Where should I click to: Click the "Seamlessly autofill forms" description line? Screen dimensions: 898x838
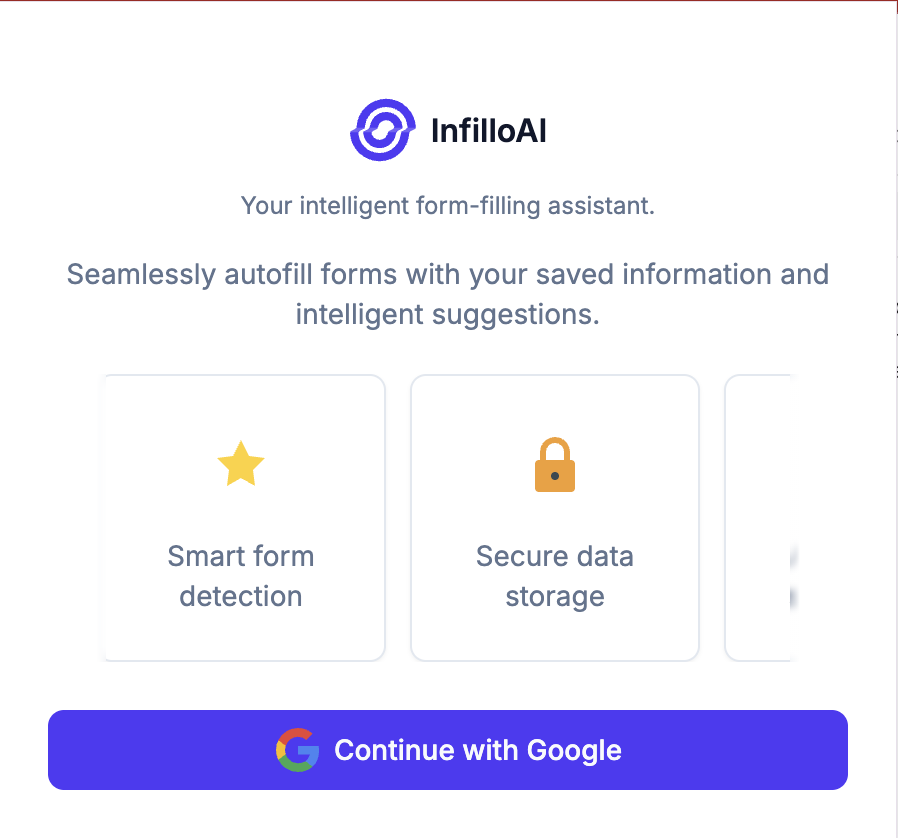tap(448, 274)
